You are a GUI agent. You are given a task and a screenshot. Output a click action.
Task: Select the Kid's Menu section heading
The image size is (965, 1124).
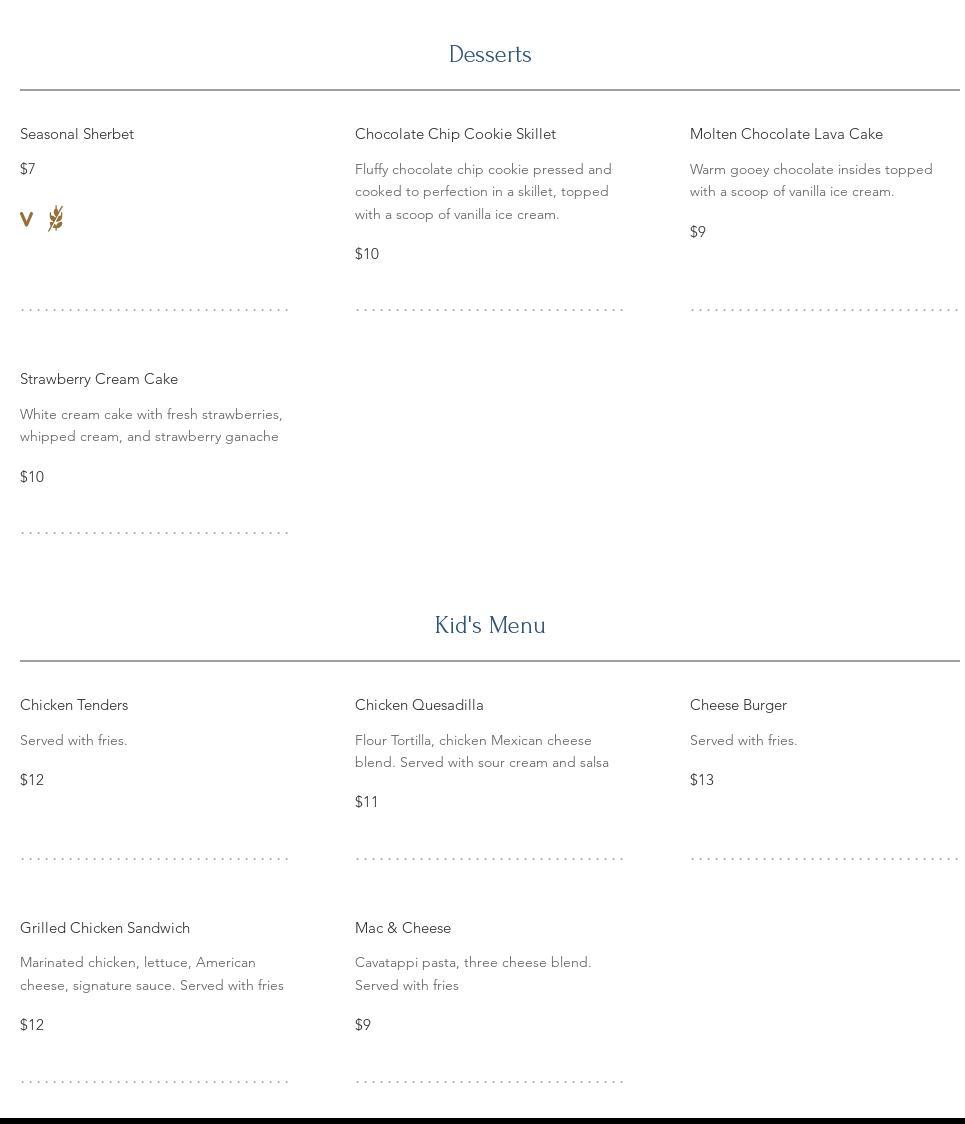pyautogui.click(x=490, y=626)
